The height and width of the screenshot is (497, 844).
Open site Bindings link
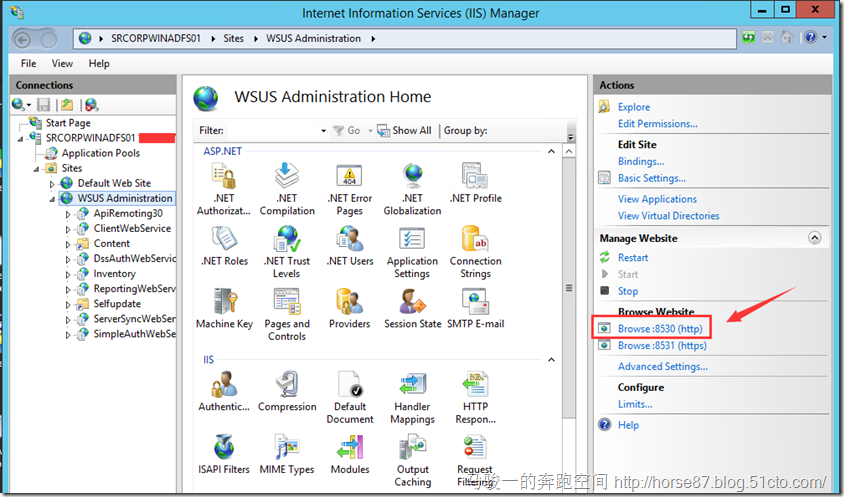point(641,162)
